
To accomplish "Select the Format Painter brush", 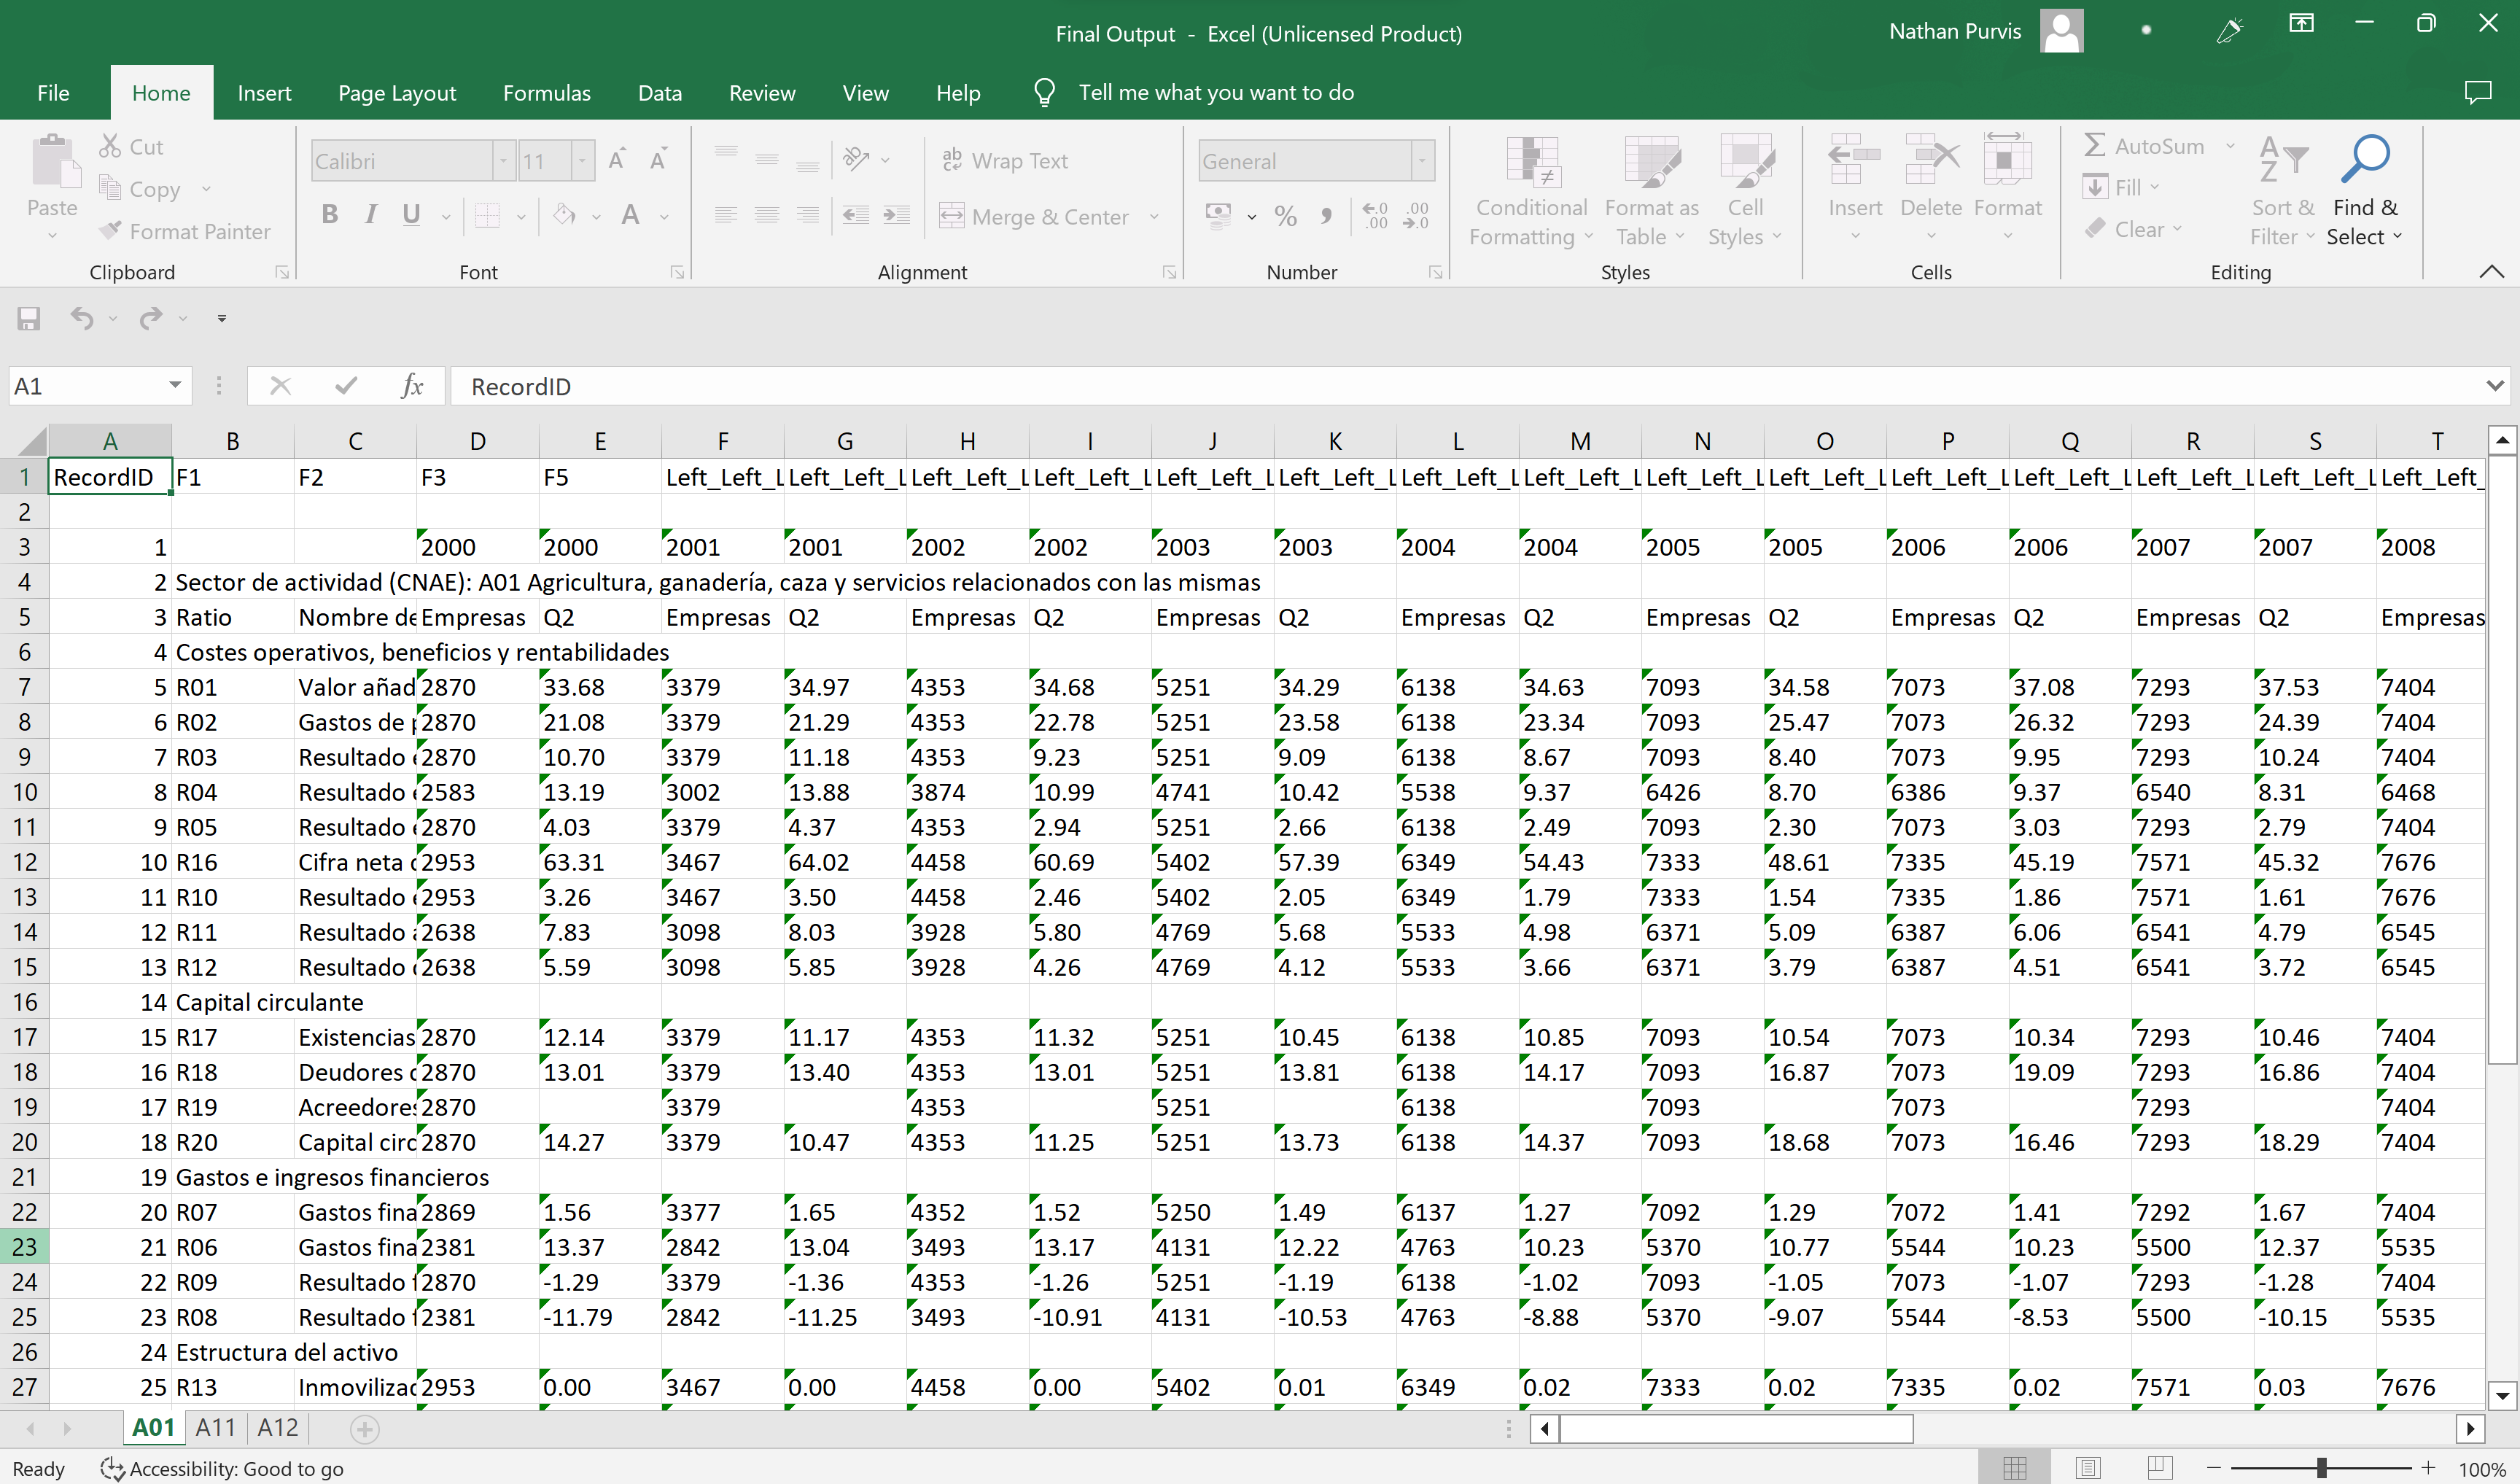I will [x=109, y=230].
